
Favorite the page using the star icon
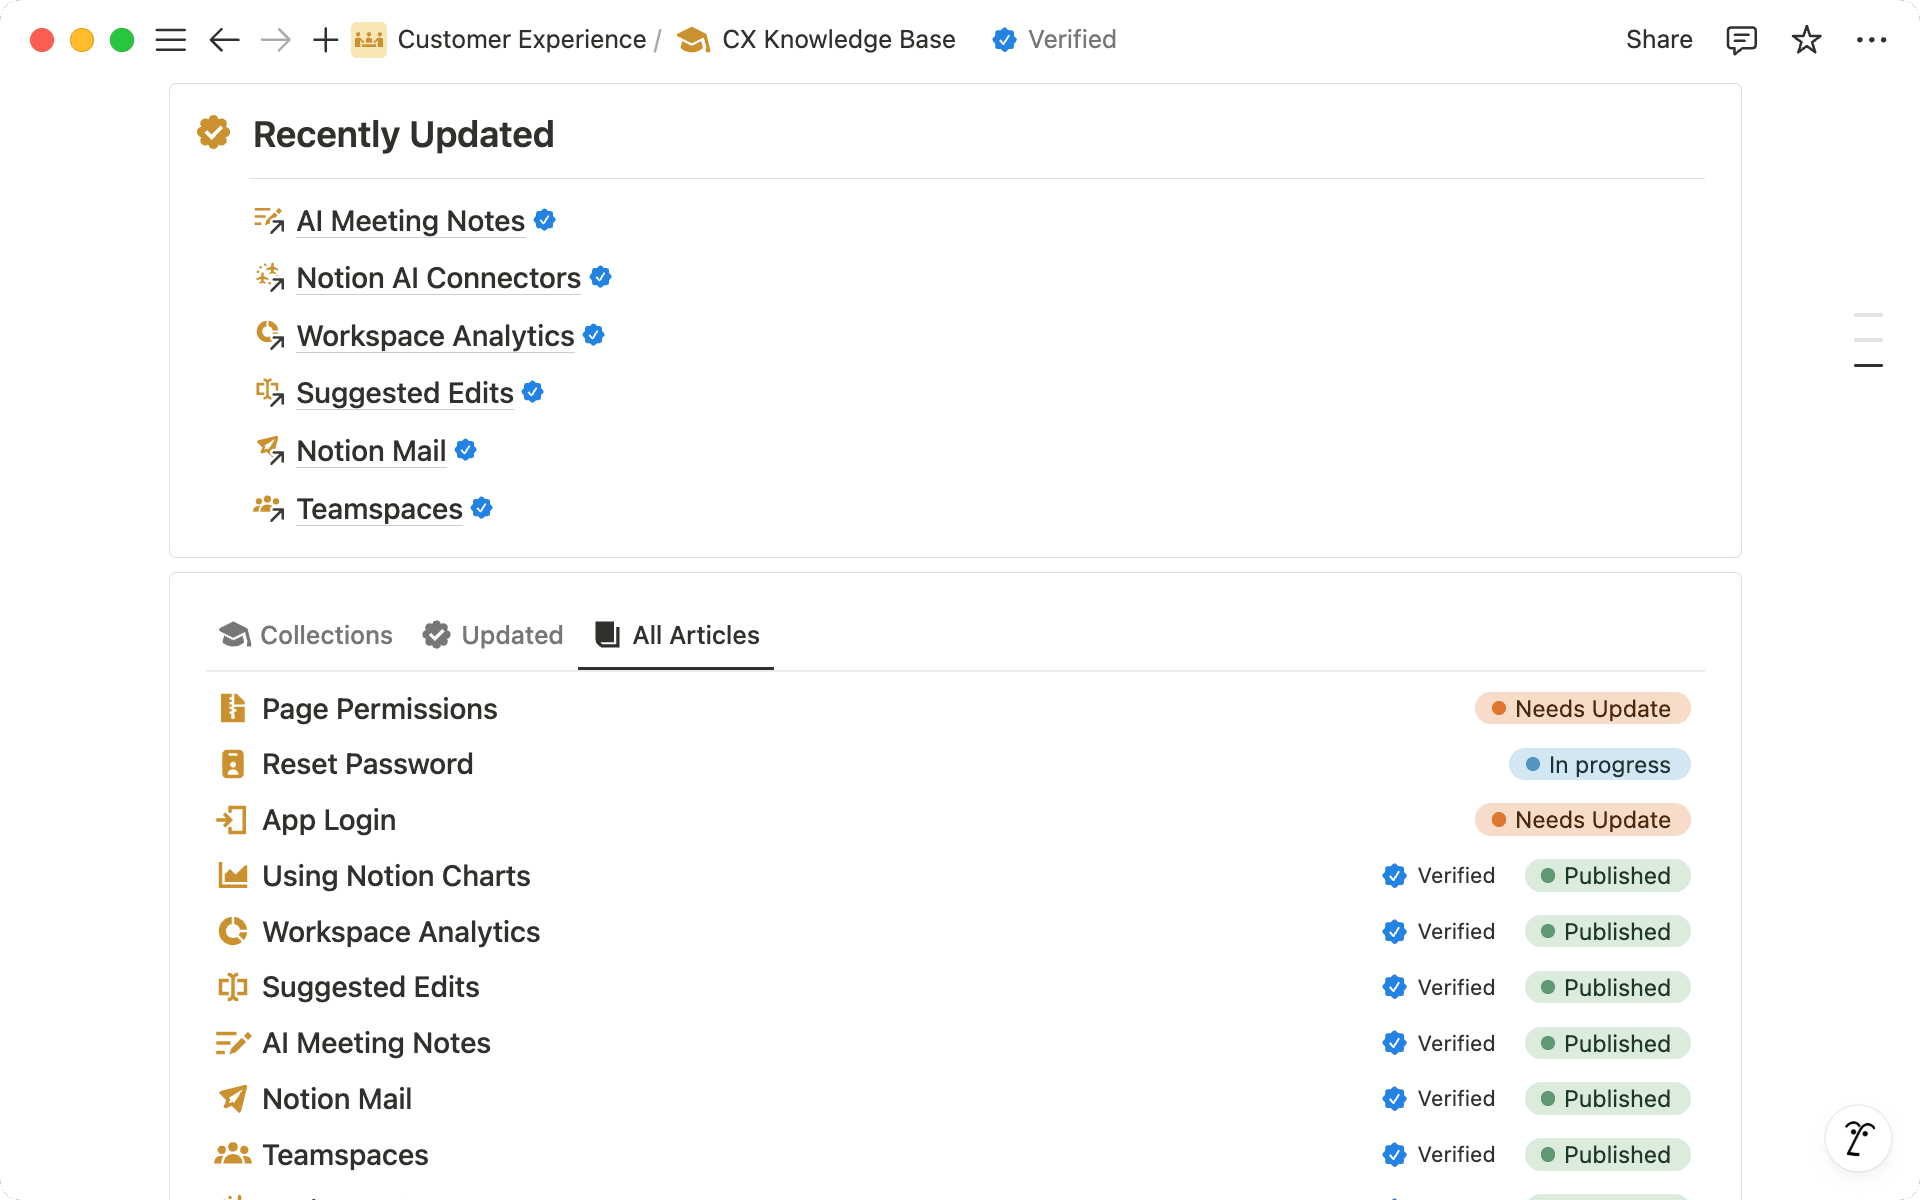1806,40
